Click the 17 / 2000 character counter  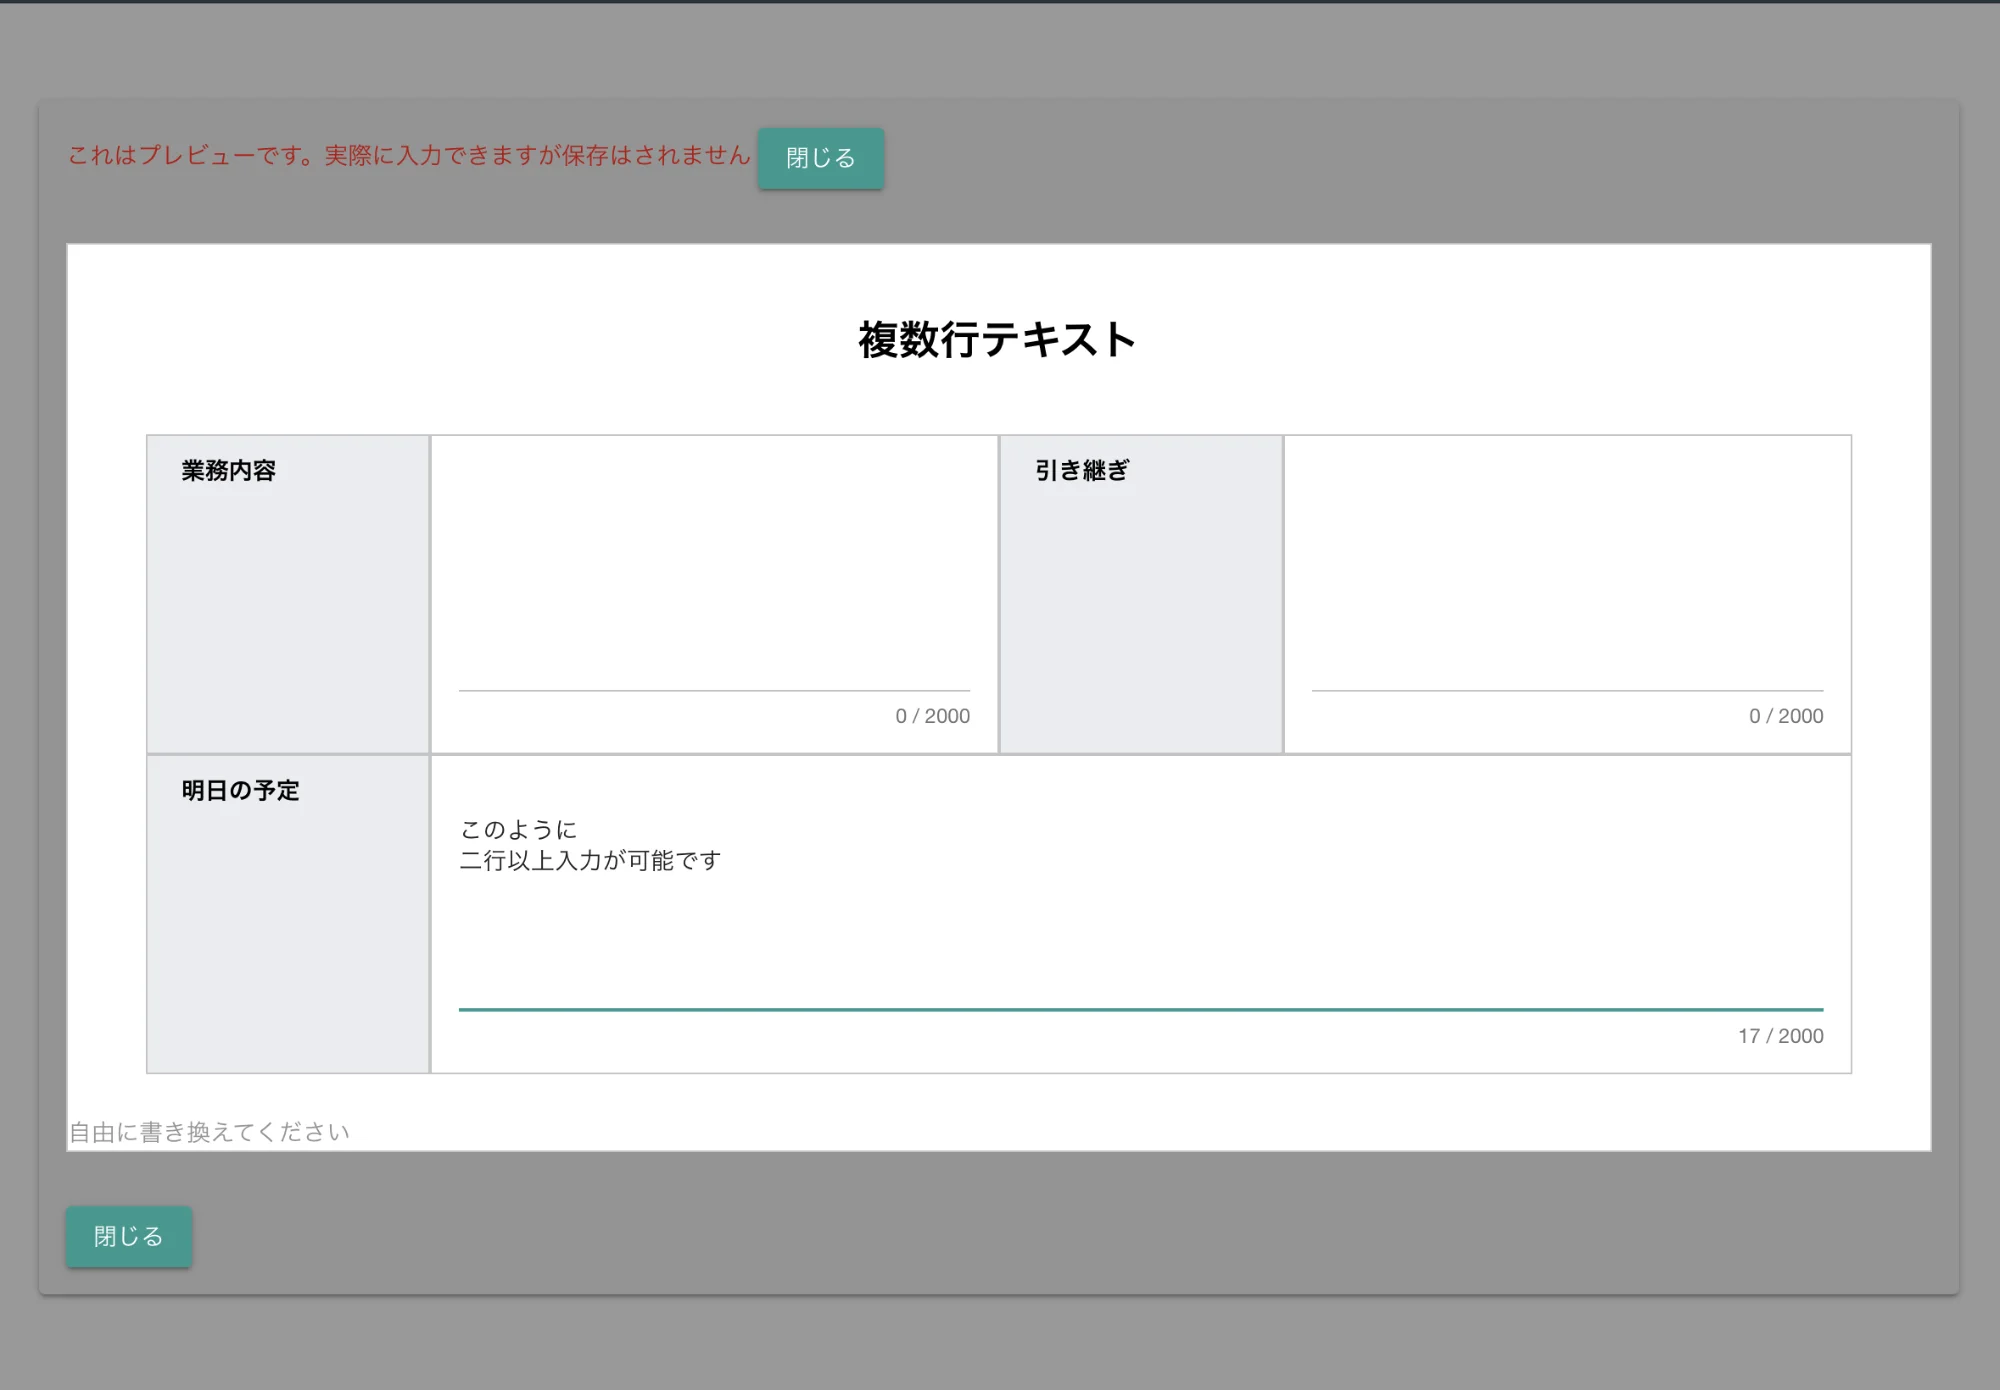pos(1781,1036)
